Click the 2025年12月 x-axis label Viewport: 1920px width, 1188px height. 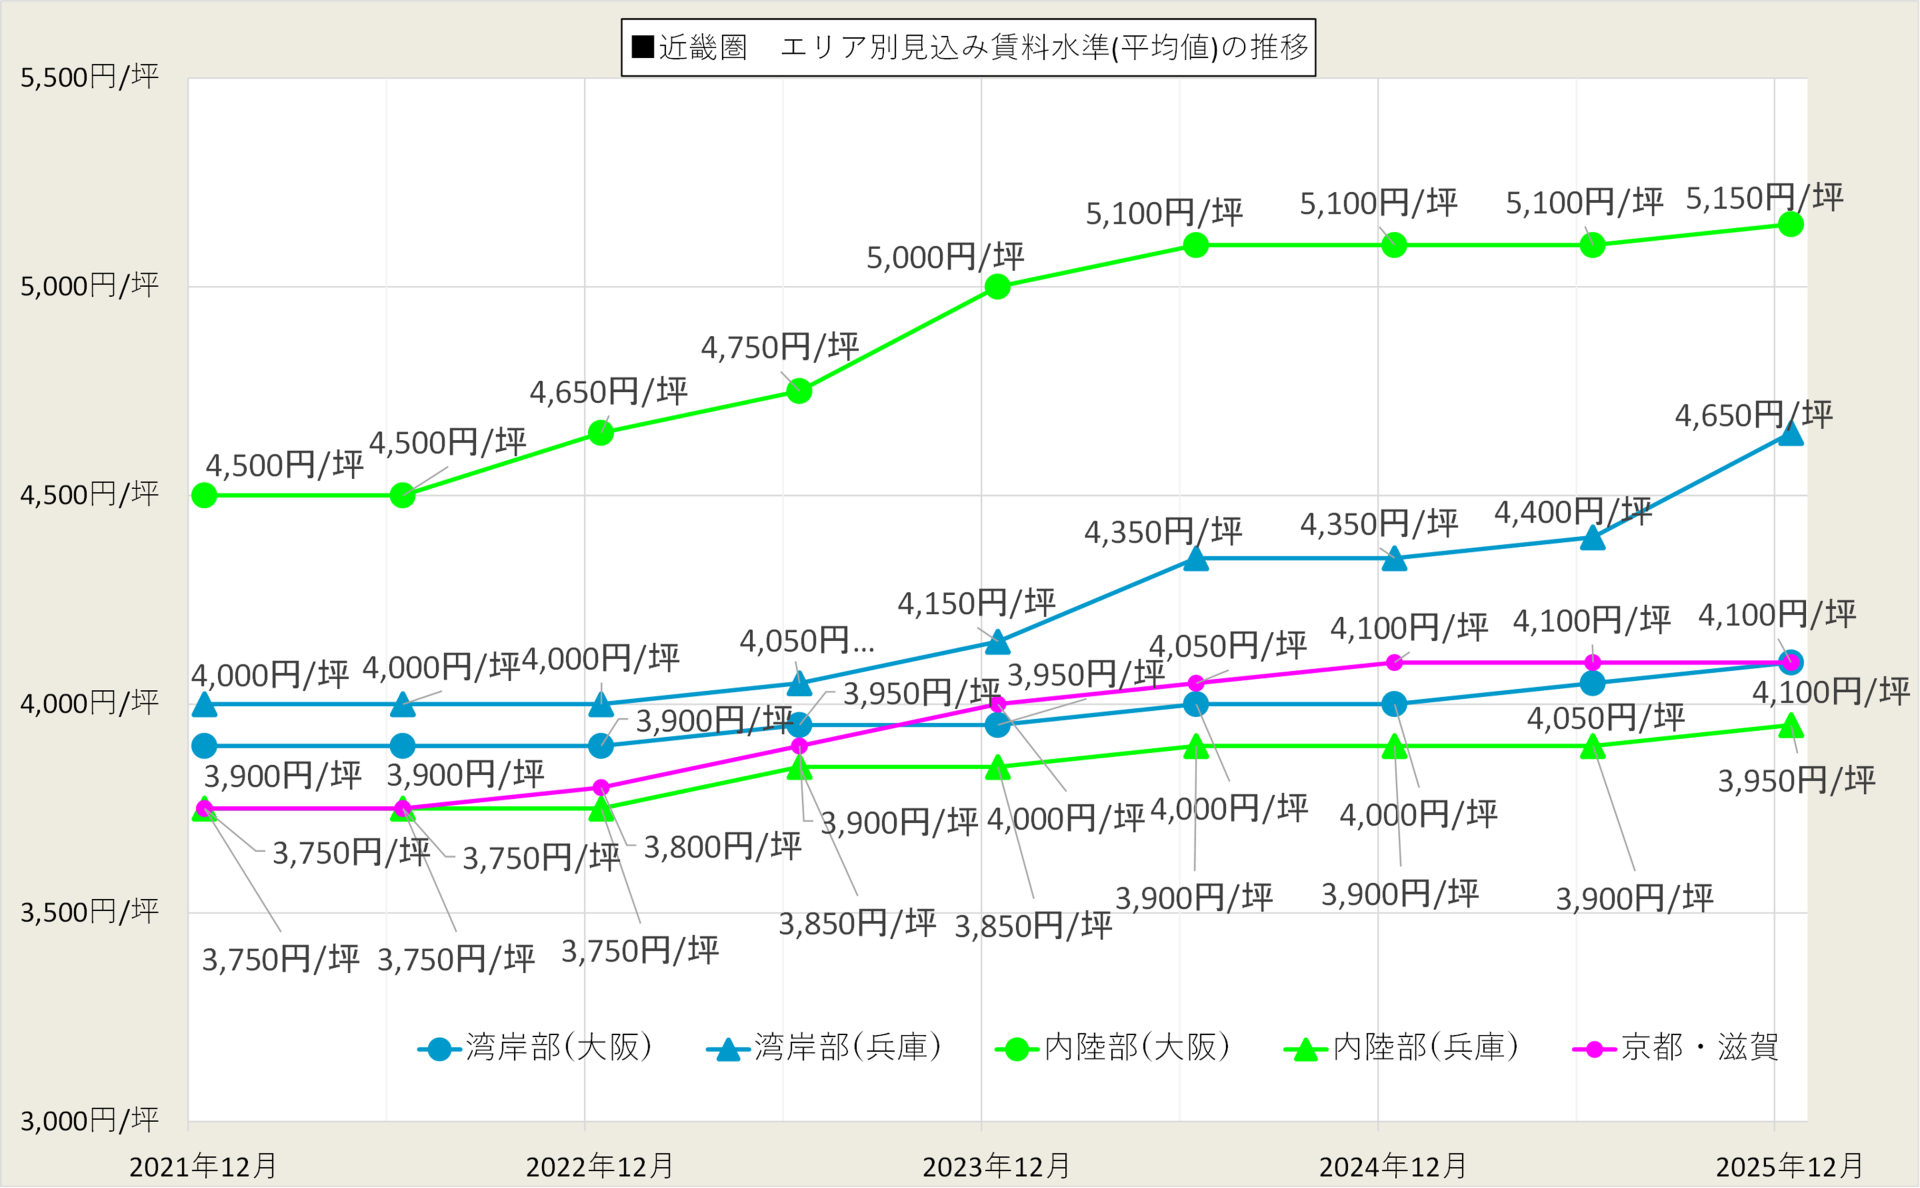(1789, 1166)
